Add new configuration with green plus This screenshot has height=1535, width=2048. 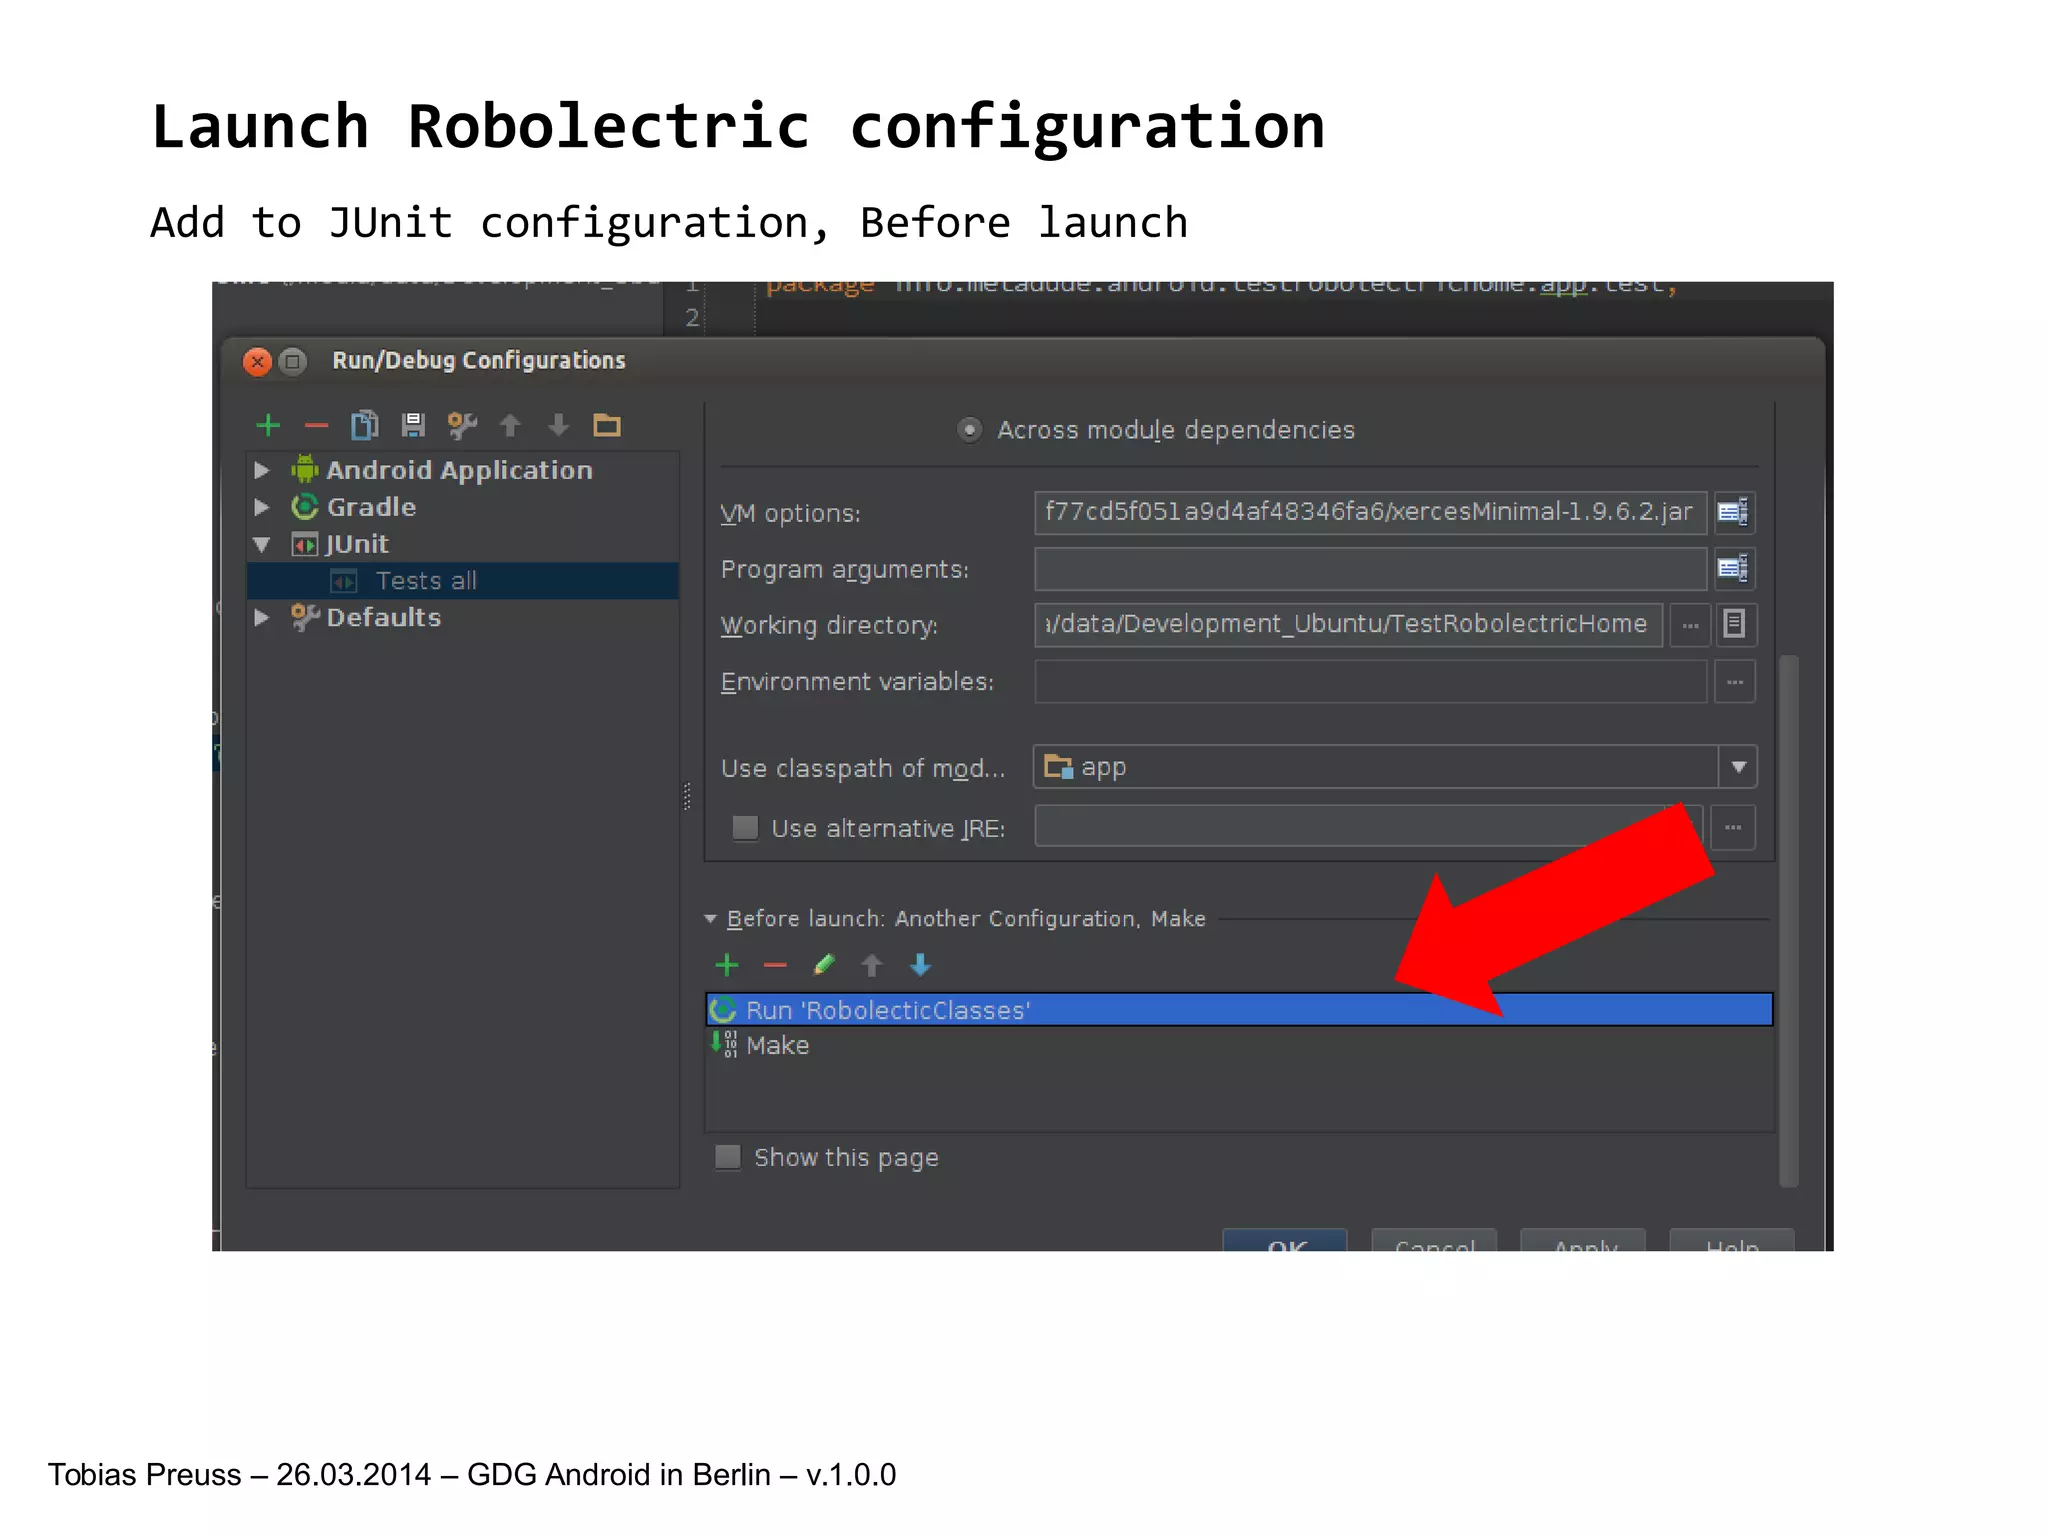point(267,426)
